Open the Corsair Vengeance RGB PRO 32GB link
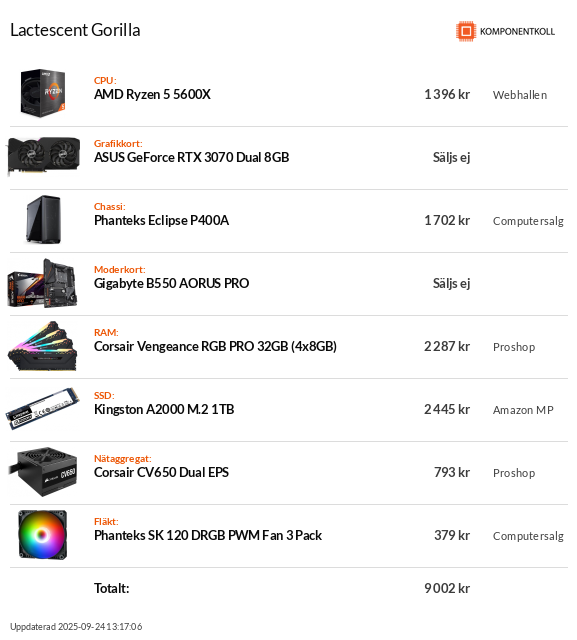 tap(215, 346)
